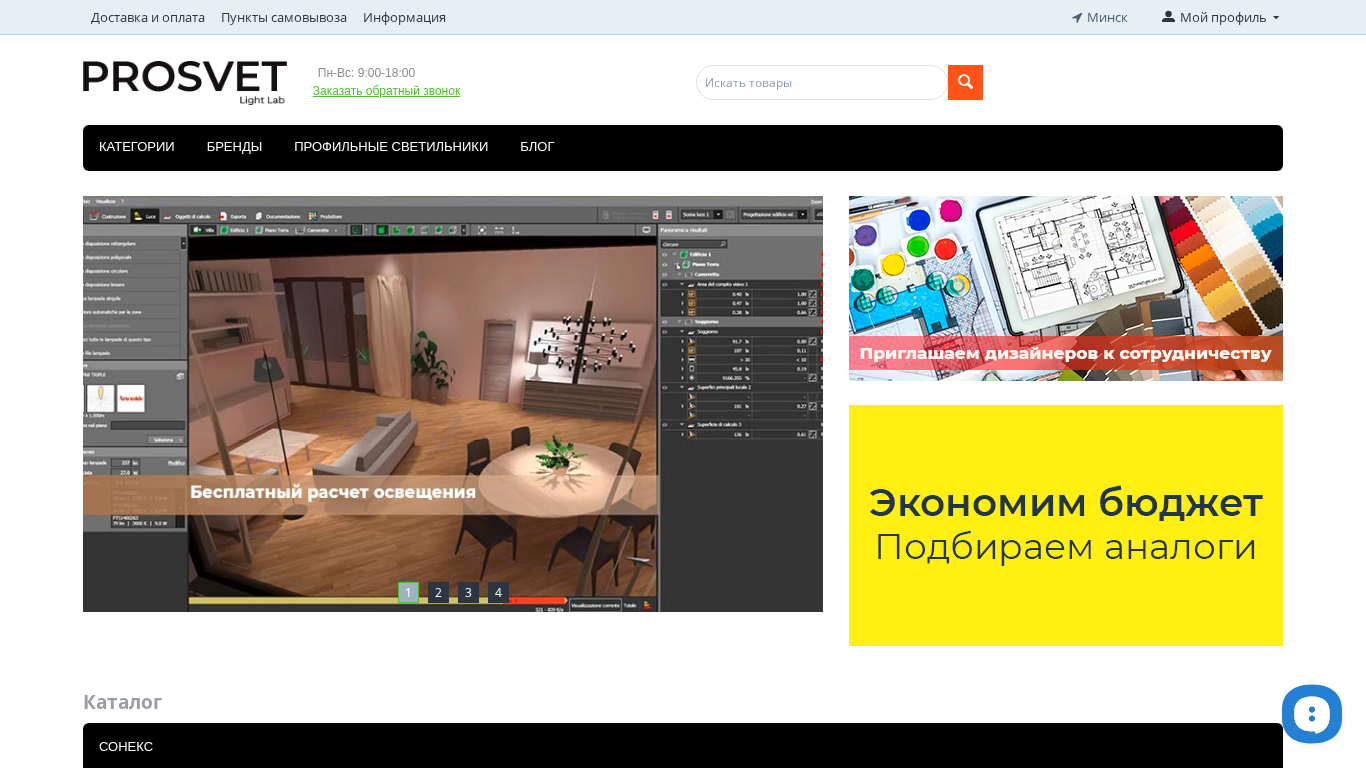Click the user profile person icon

pyautogui.click(x=1168, y=17)
